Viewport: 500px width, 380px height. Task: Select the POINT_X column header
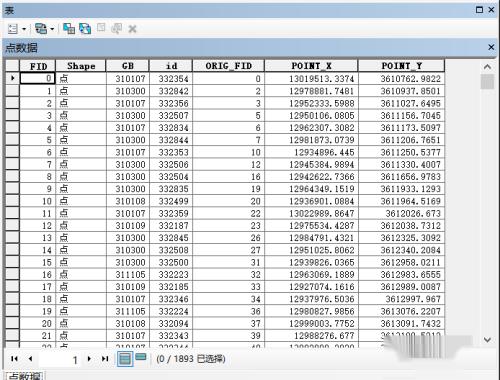311,66
